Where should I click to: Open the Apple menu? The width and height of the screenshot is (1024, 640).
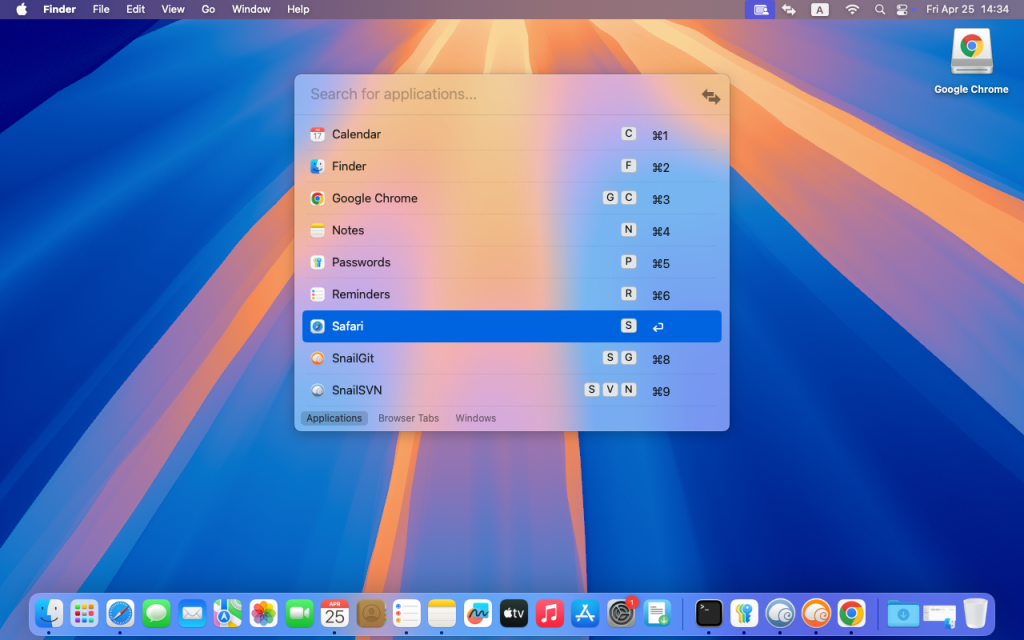[22, 9]
